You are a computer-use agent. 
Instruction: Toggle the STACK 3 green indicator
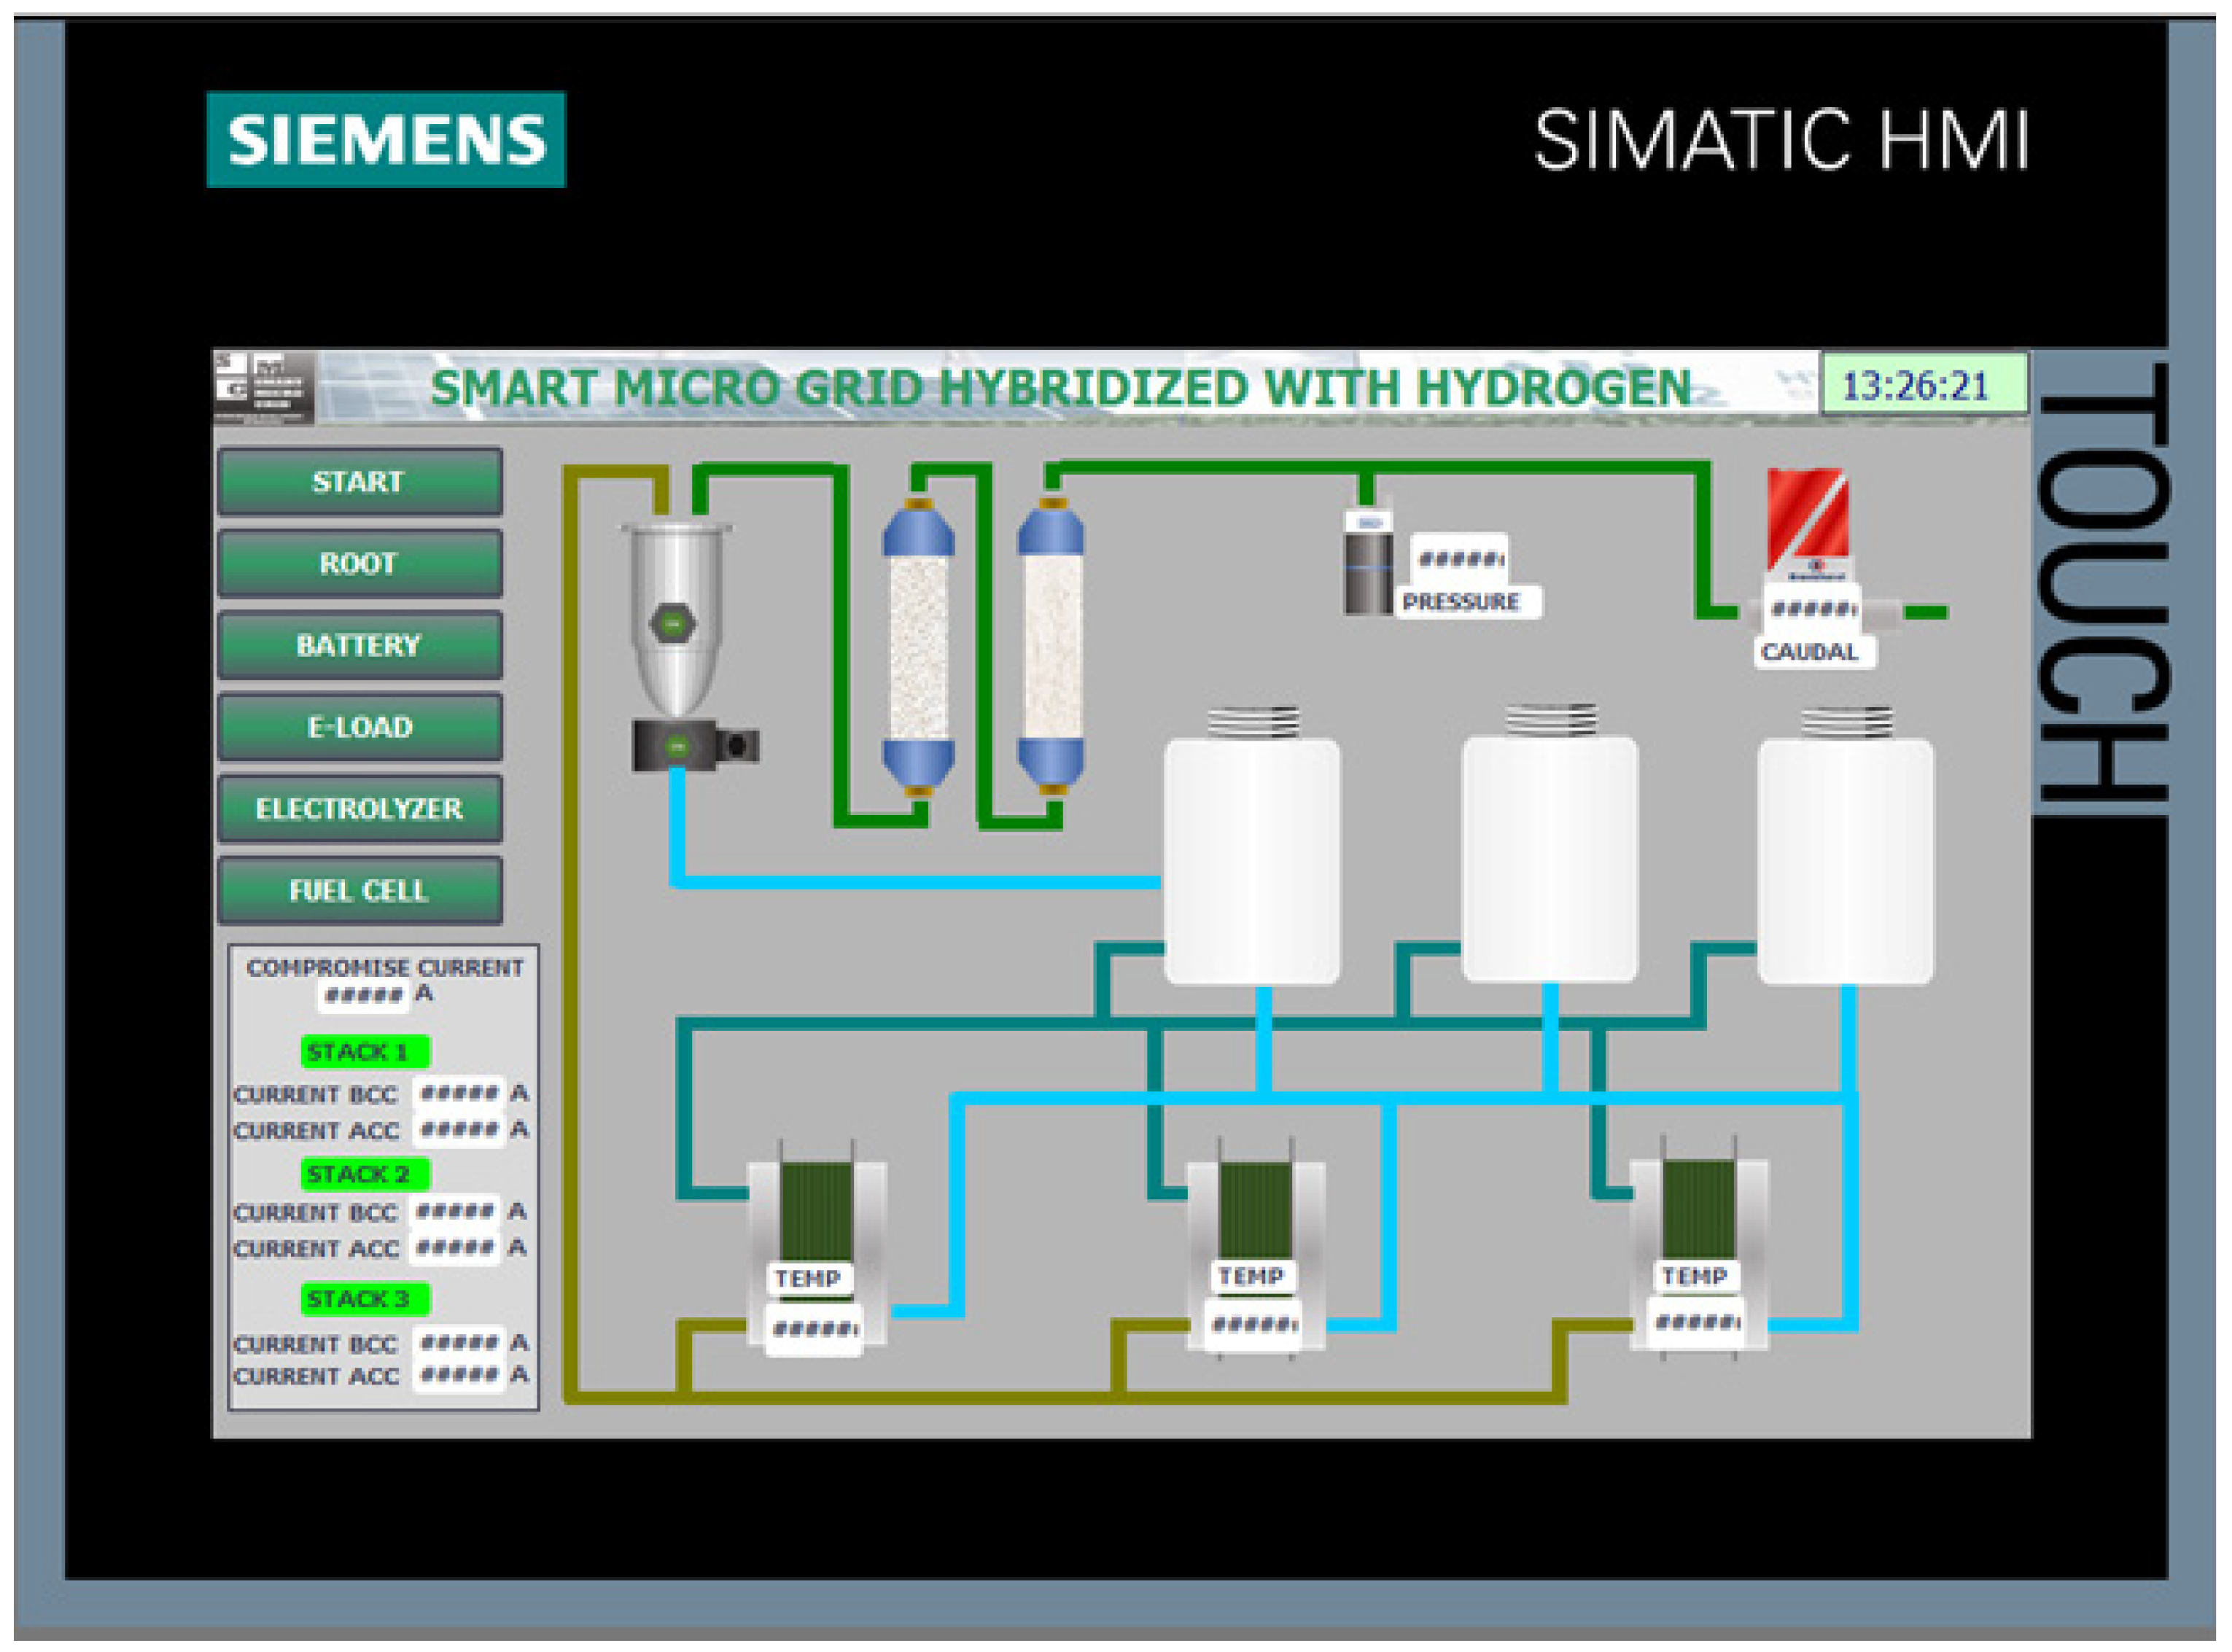pos(365,1298)
